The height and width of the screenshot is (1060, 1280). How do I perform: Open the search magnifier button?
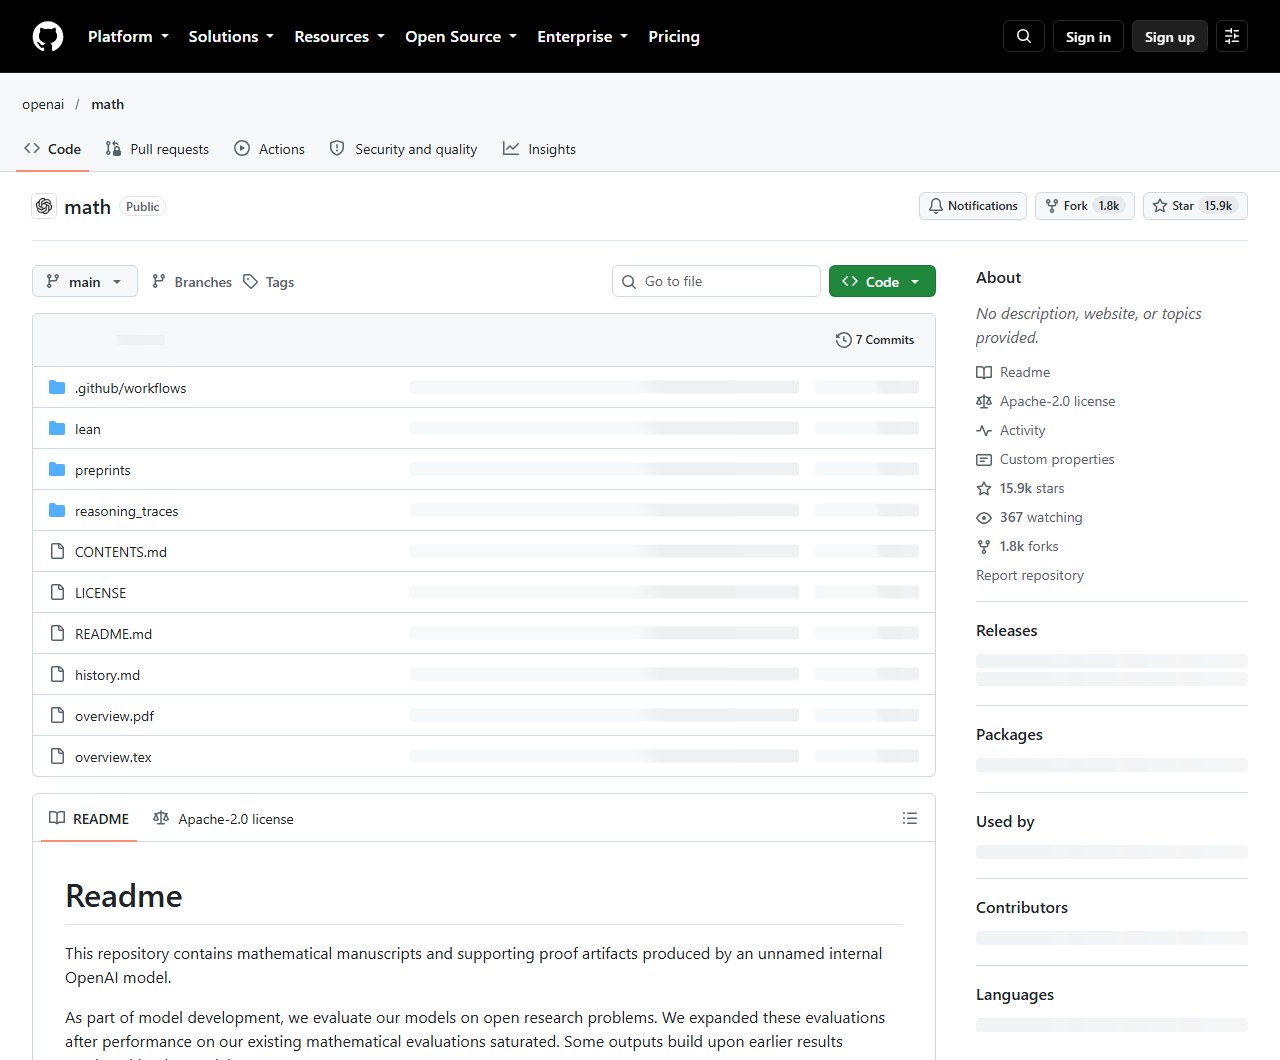point(1024,36)
